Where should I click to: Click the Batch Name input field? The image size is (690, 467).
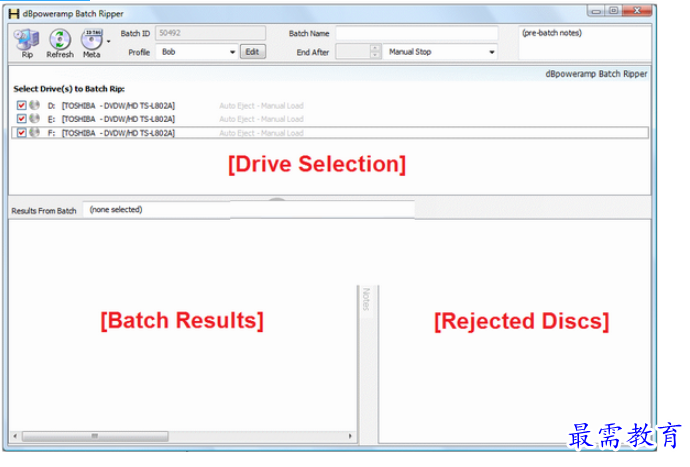417,33
